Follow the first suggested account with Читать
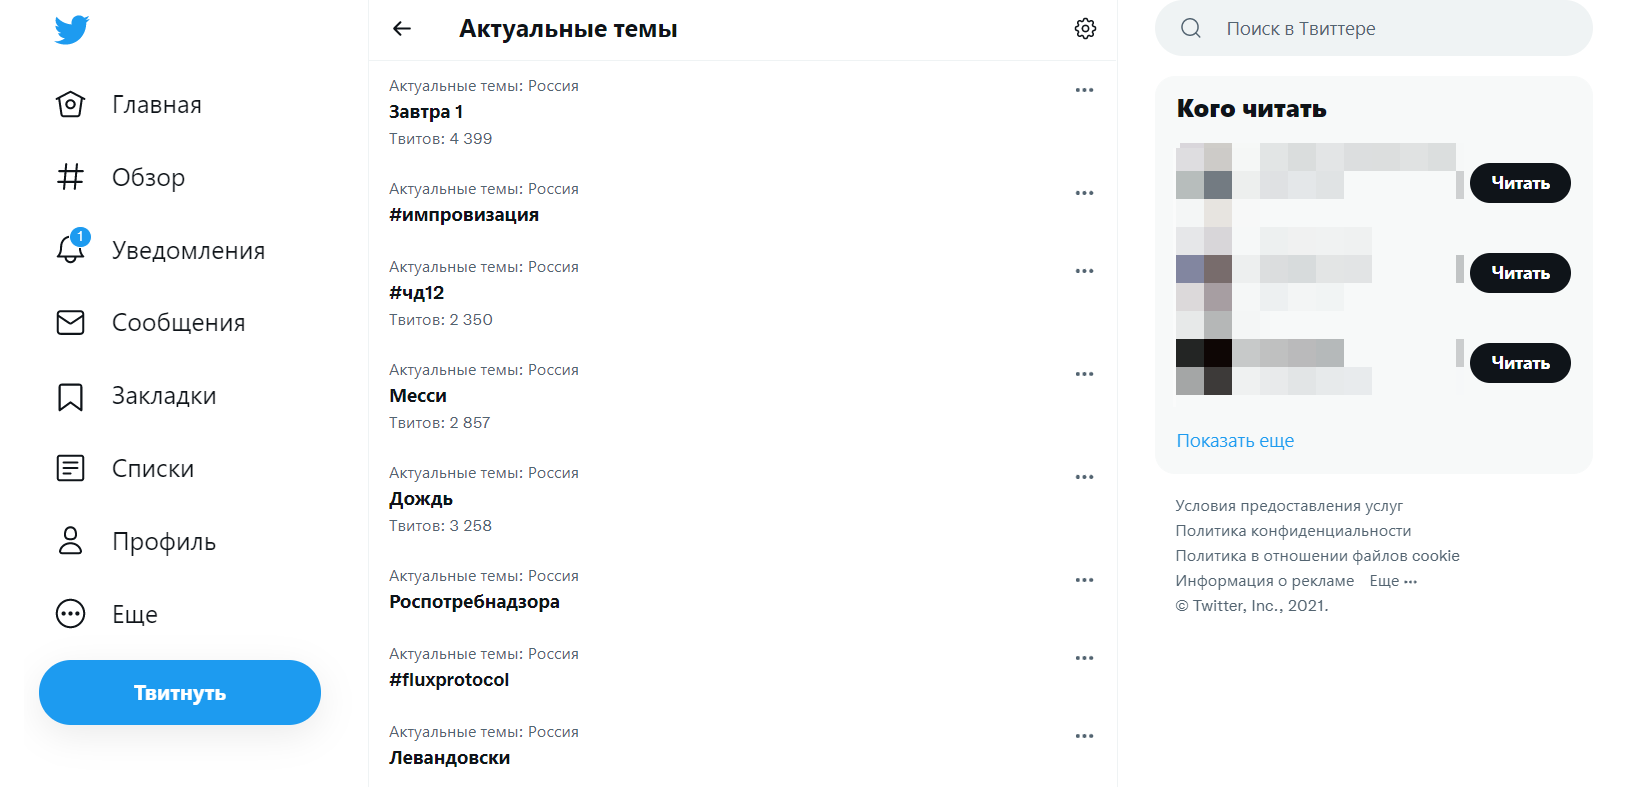This screenshot has height=787, width=1637. click(x=1520, y=183)
